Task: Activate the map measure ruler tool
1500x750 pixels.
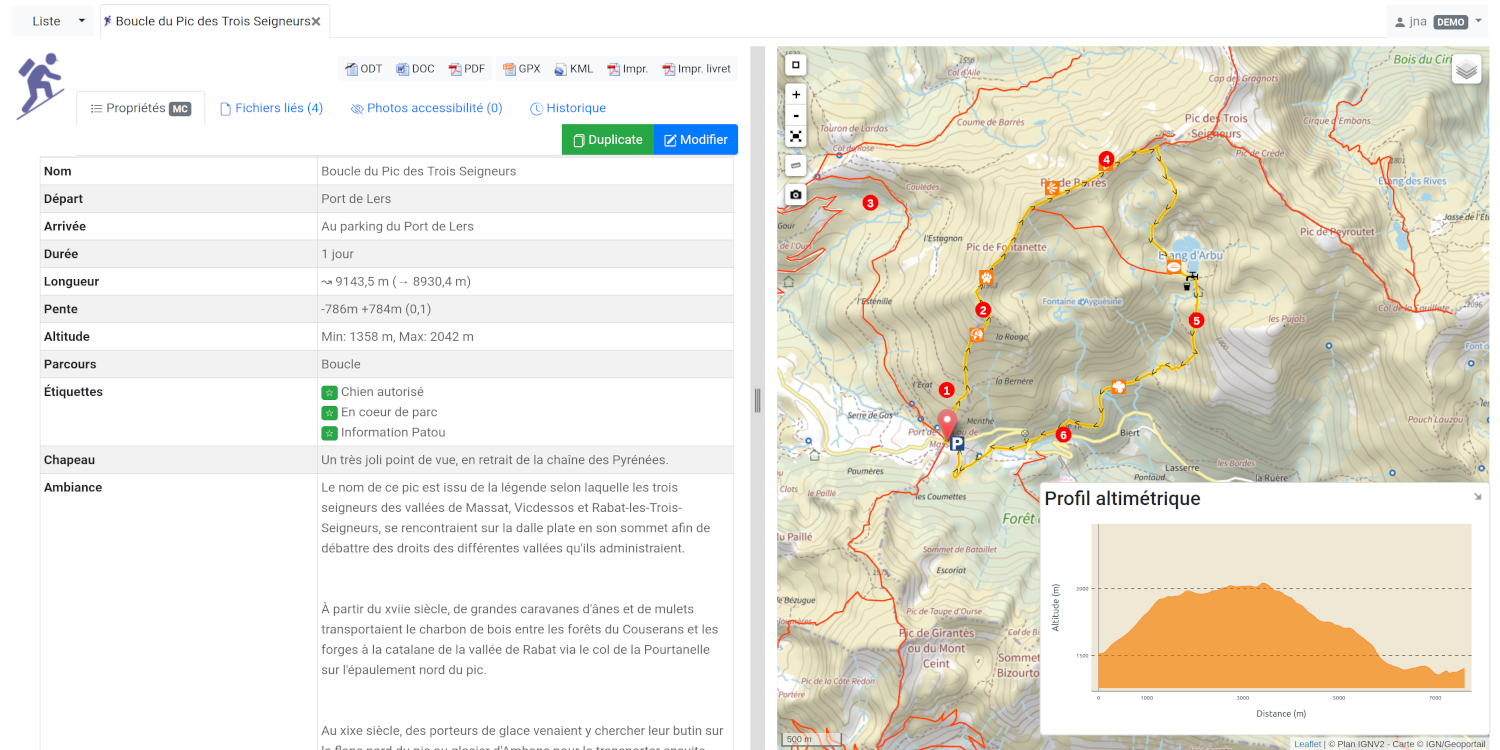Action: 796,164
